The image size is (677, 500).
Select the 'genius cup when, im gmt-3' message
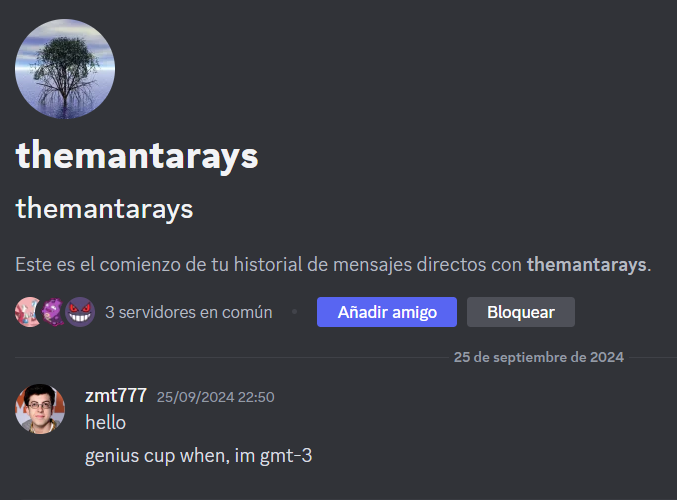click(x=199, y=456)
